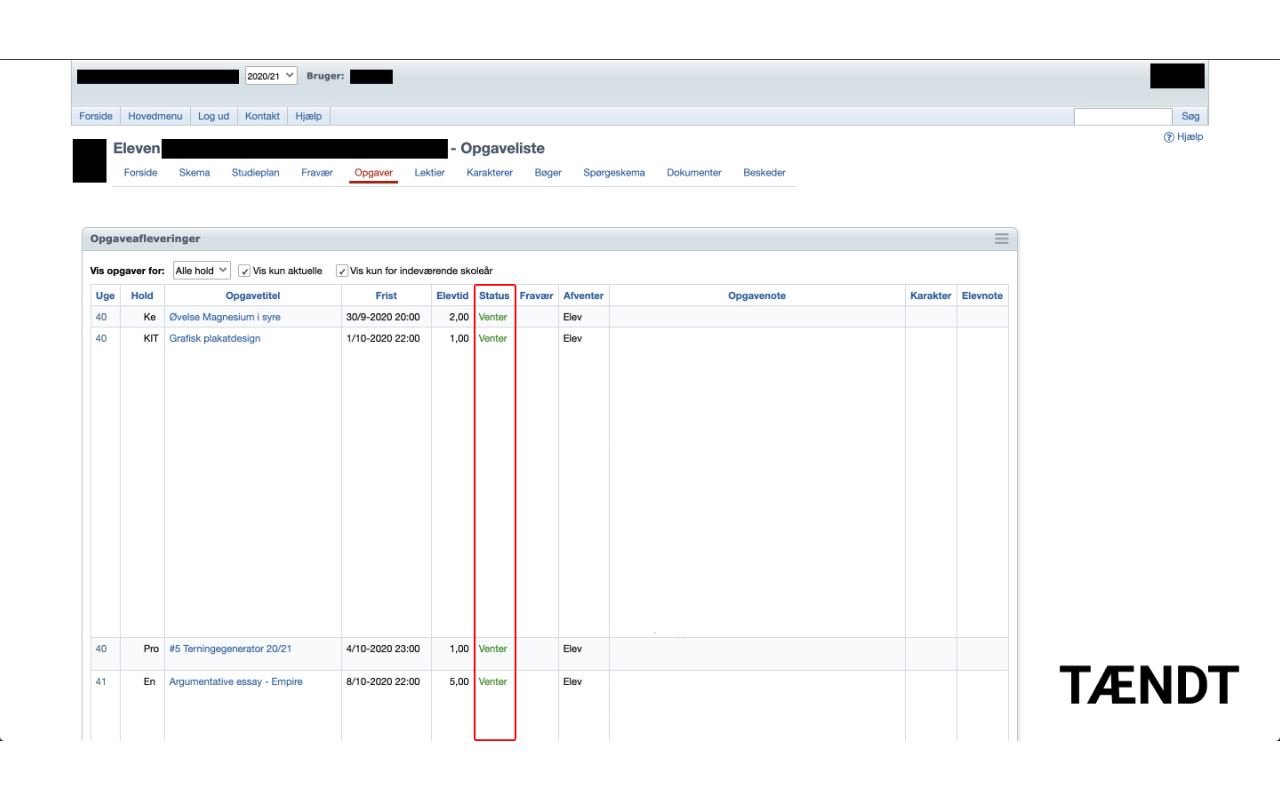The image size is (1280, 800).
Task: Click week 40 link for Grafisk plakatdesign
Action: (101, 338)
